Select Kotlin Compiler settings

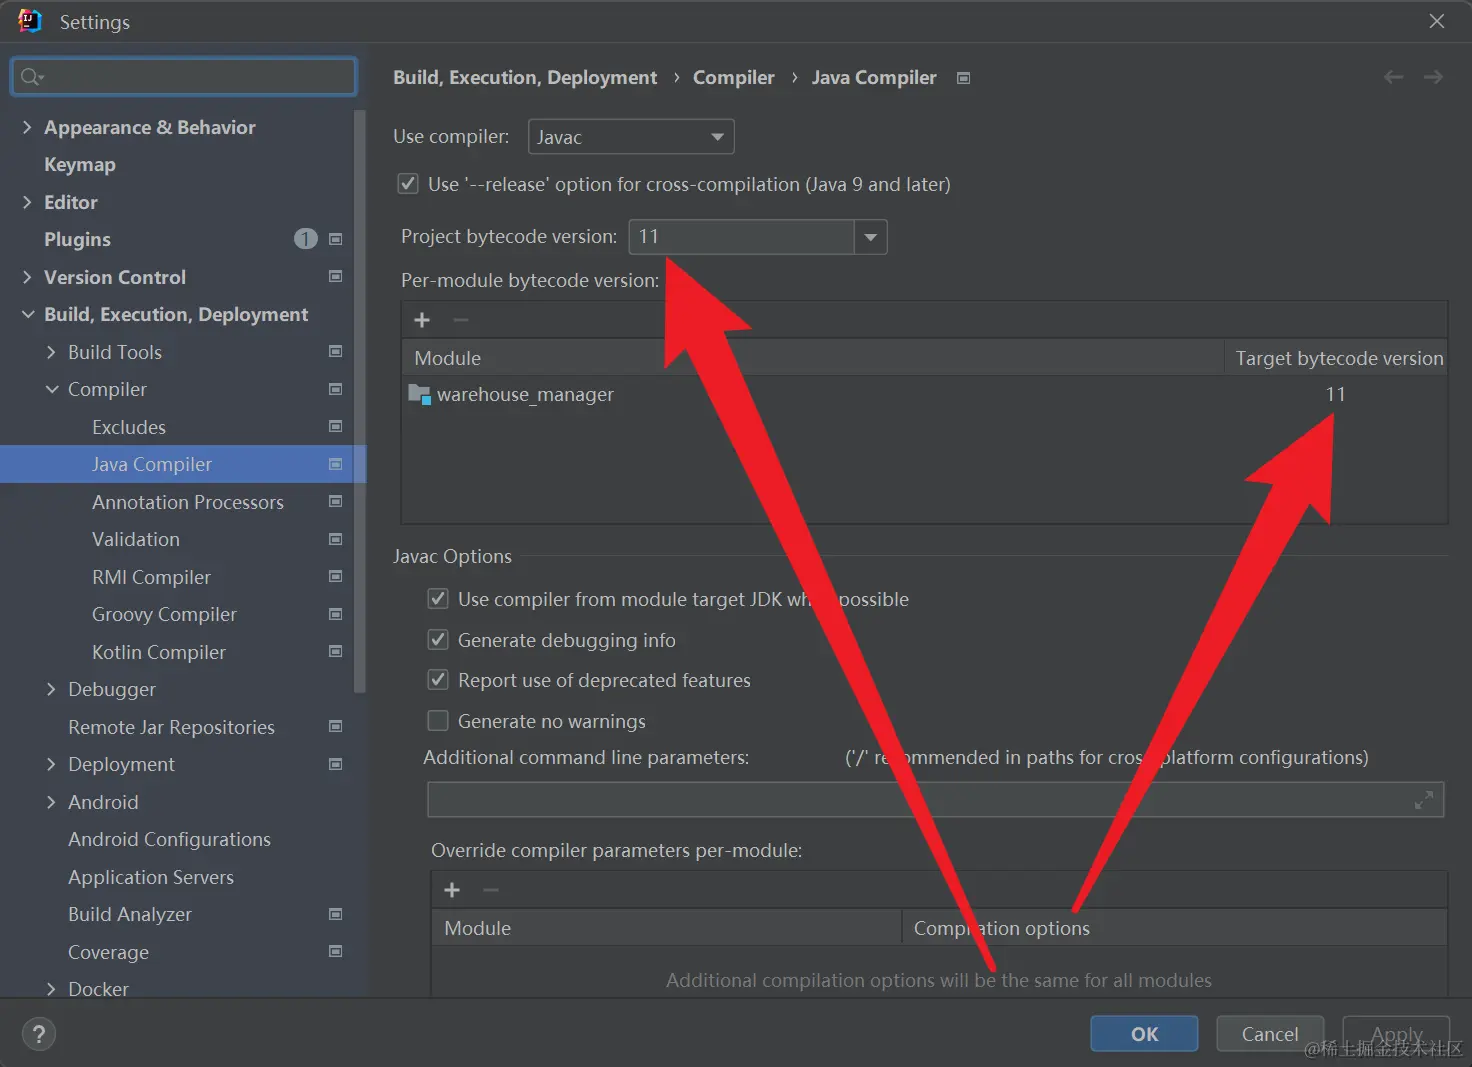(159, 652)
